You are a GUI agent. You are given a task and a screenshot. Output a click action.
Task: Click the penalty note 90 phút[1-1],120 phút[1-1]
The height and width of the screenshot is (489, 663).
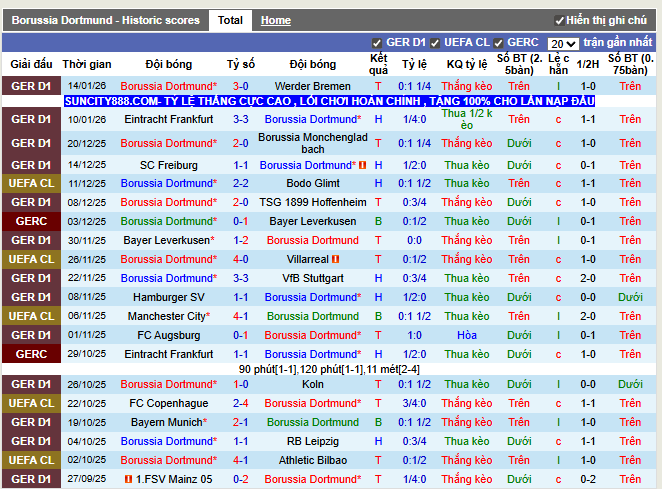pos(329,370)
